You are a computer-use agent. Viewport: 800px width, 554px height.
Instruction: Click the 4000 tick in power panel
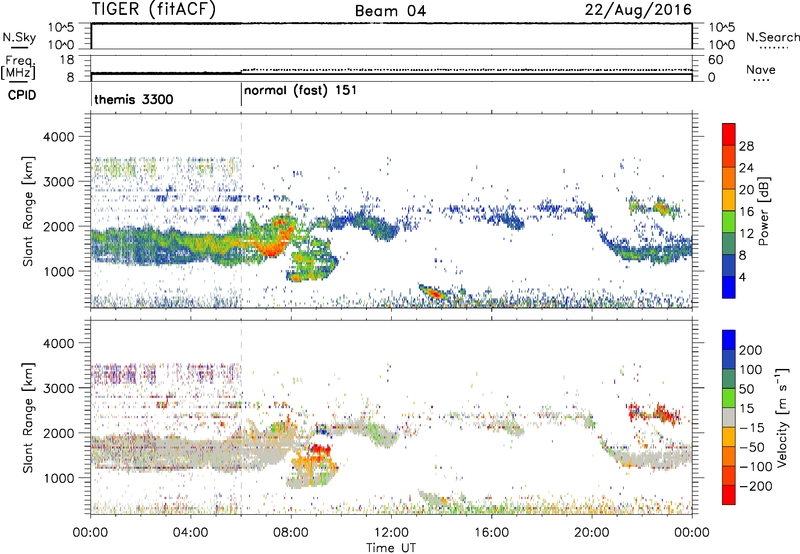pos(59,137)
